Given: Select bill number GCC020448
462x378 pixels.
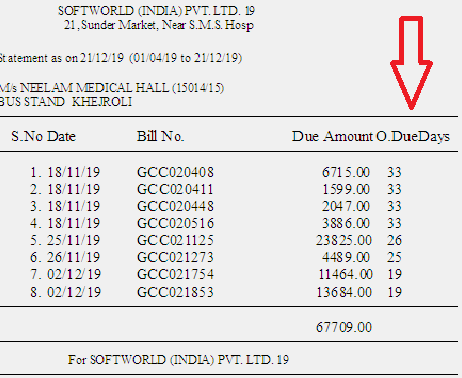Looking at the screenshot, I should click(175, 206).
